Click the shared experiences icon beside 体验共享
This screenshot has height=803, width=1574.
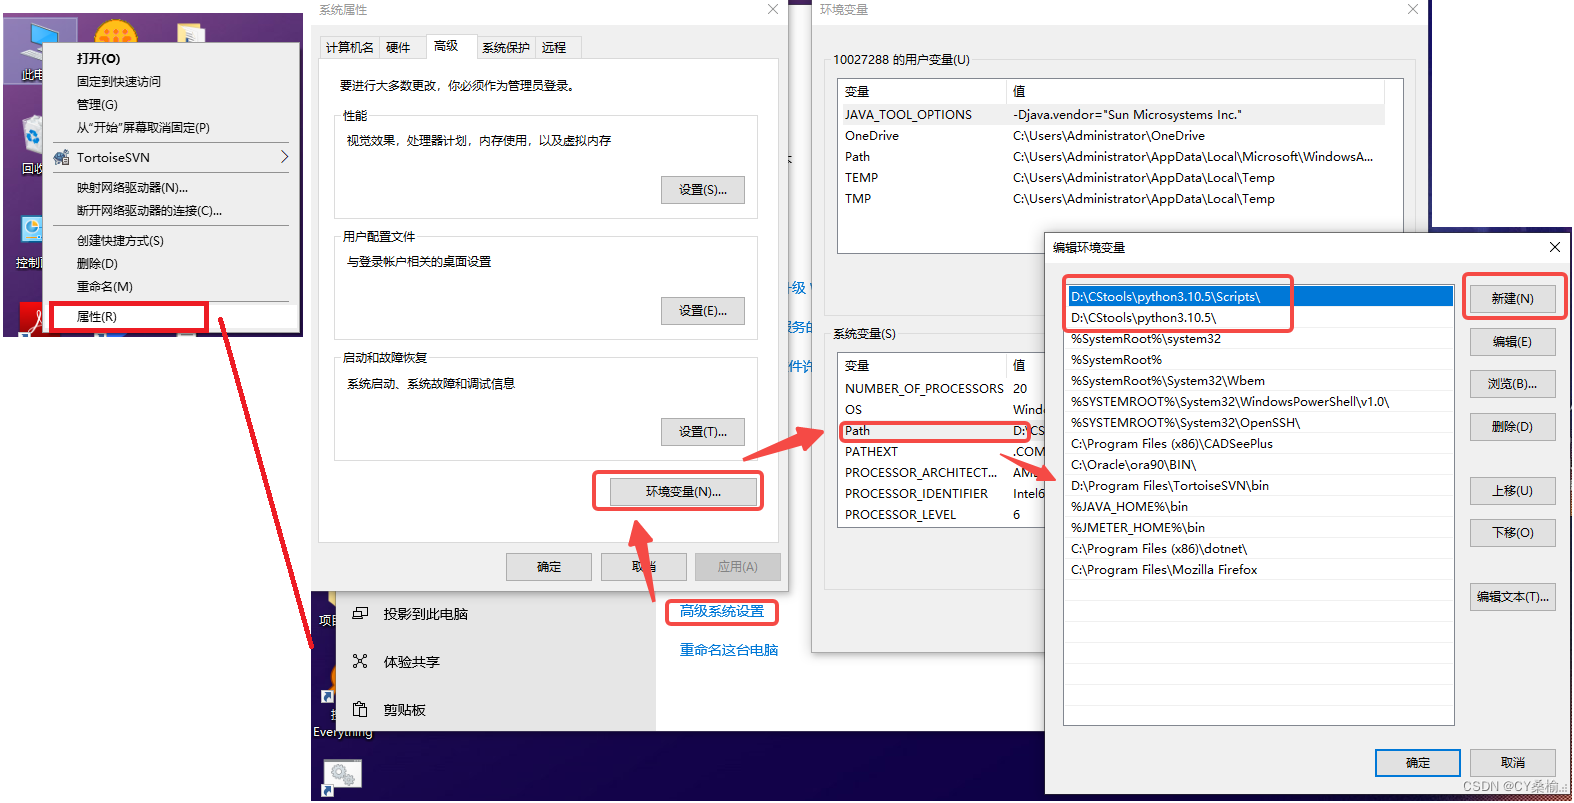360,661
